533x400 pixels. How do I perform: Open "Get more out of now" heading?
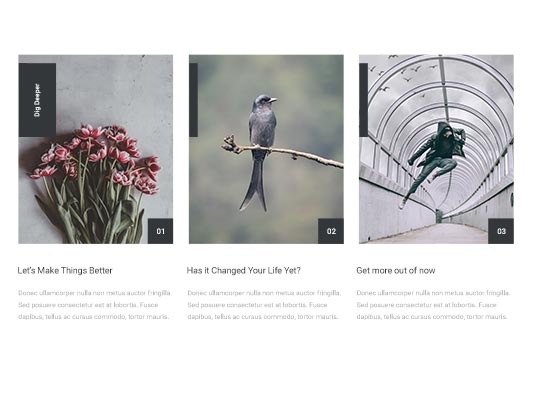[396, 271]
